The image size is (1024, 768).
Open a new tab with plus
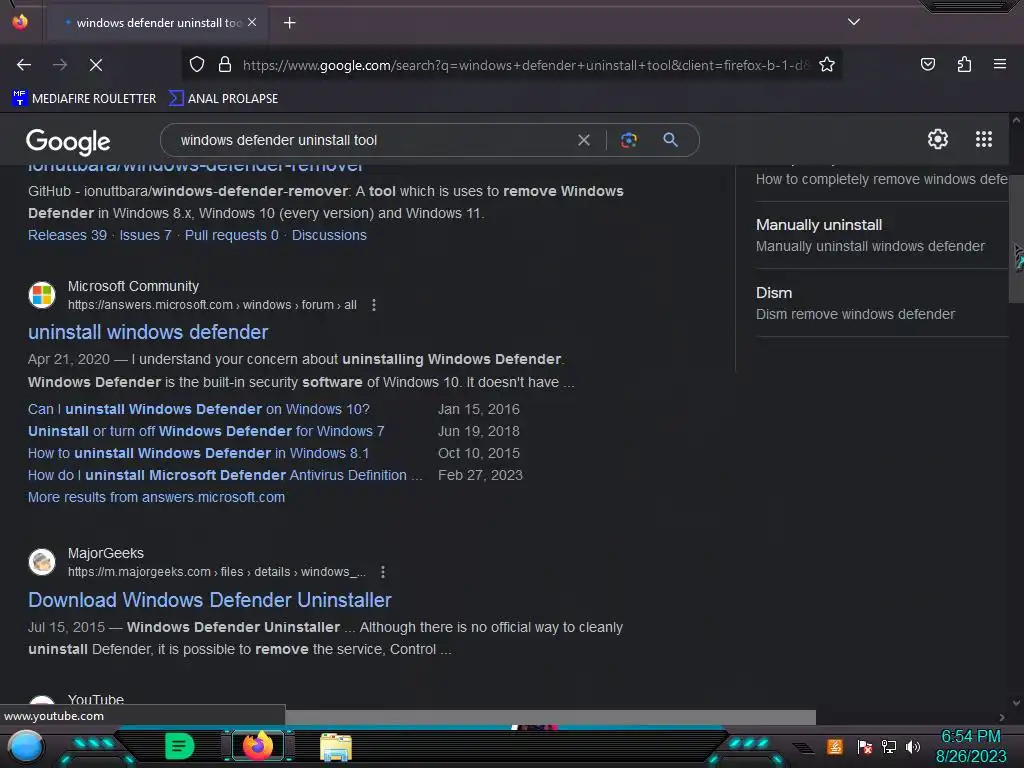pos(289,23)
